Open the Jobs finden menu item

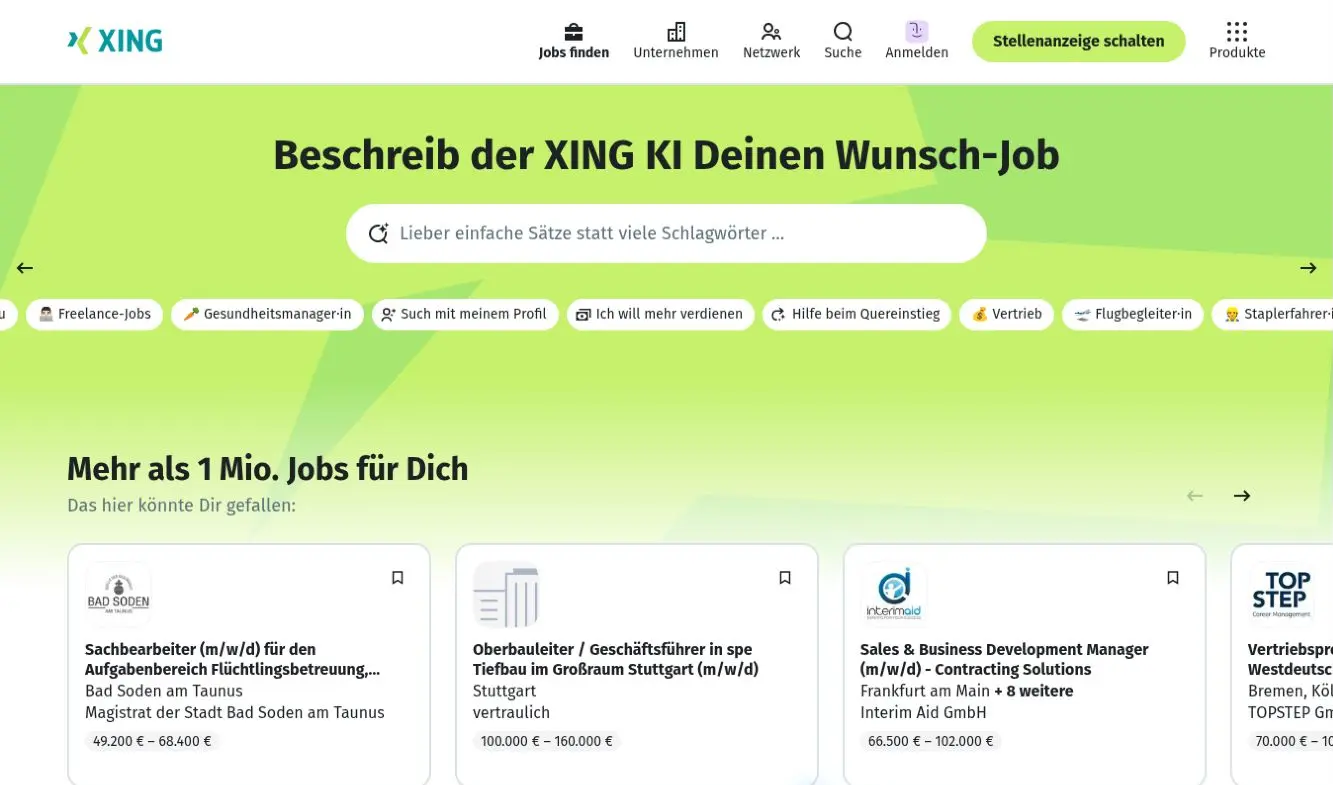point(573,42)
